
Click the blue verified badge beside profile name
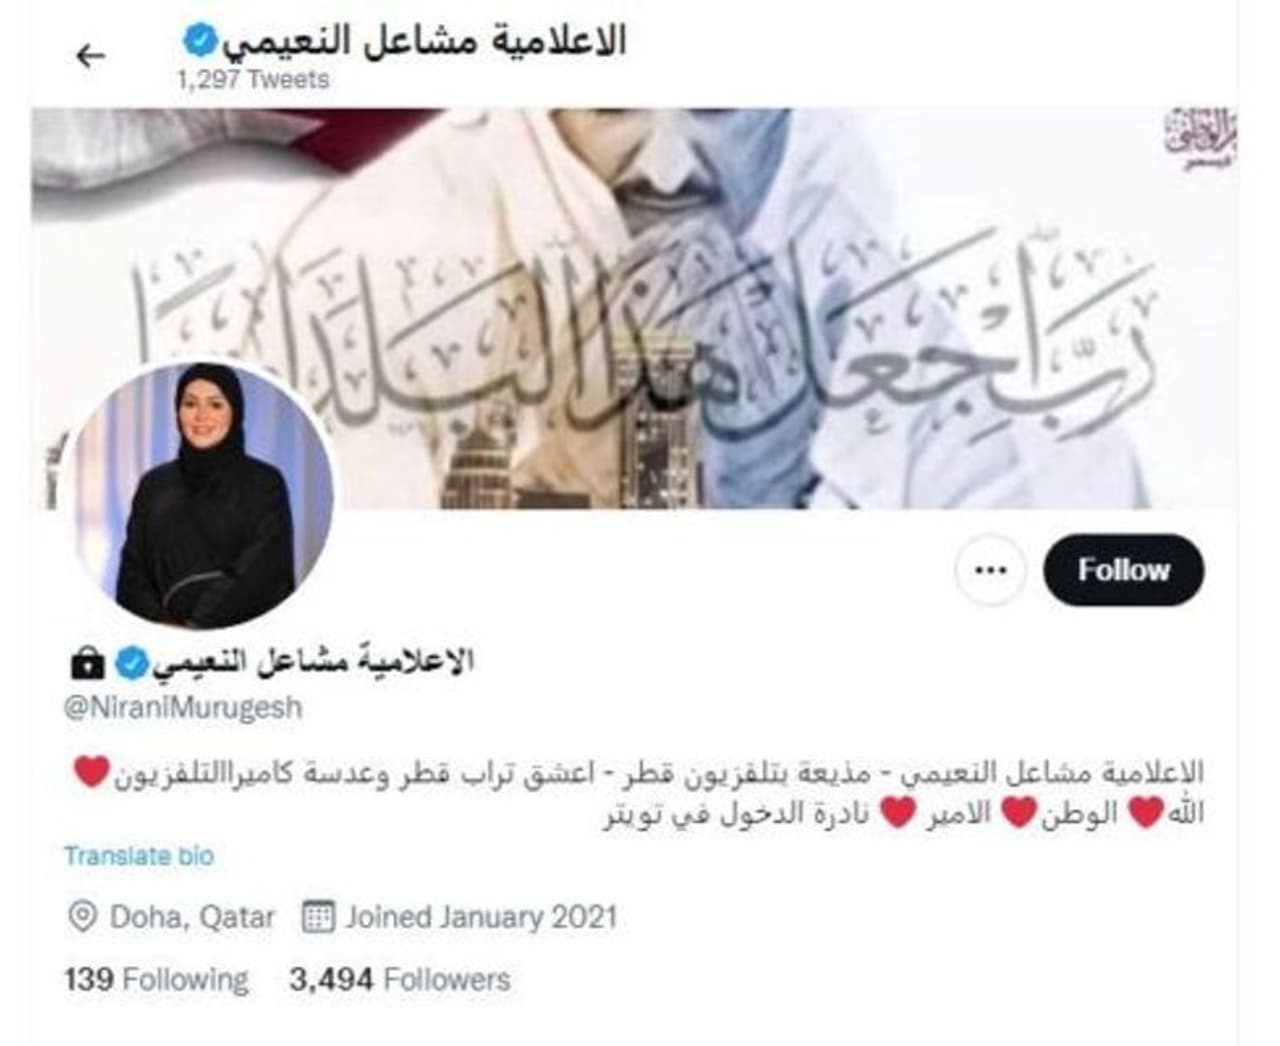tap(130, 662)
